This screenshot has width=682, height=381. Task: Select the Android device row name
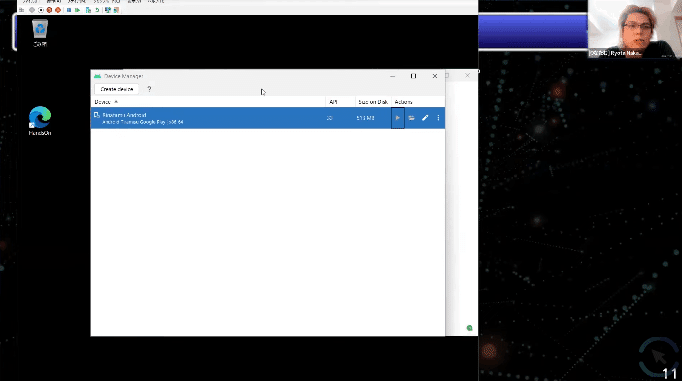[x=124, y=115]
